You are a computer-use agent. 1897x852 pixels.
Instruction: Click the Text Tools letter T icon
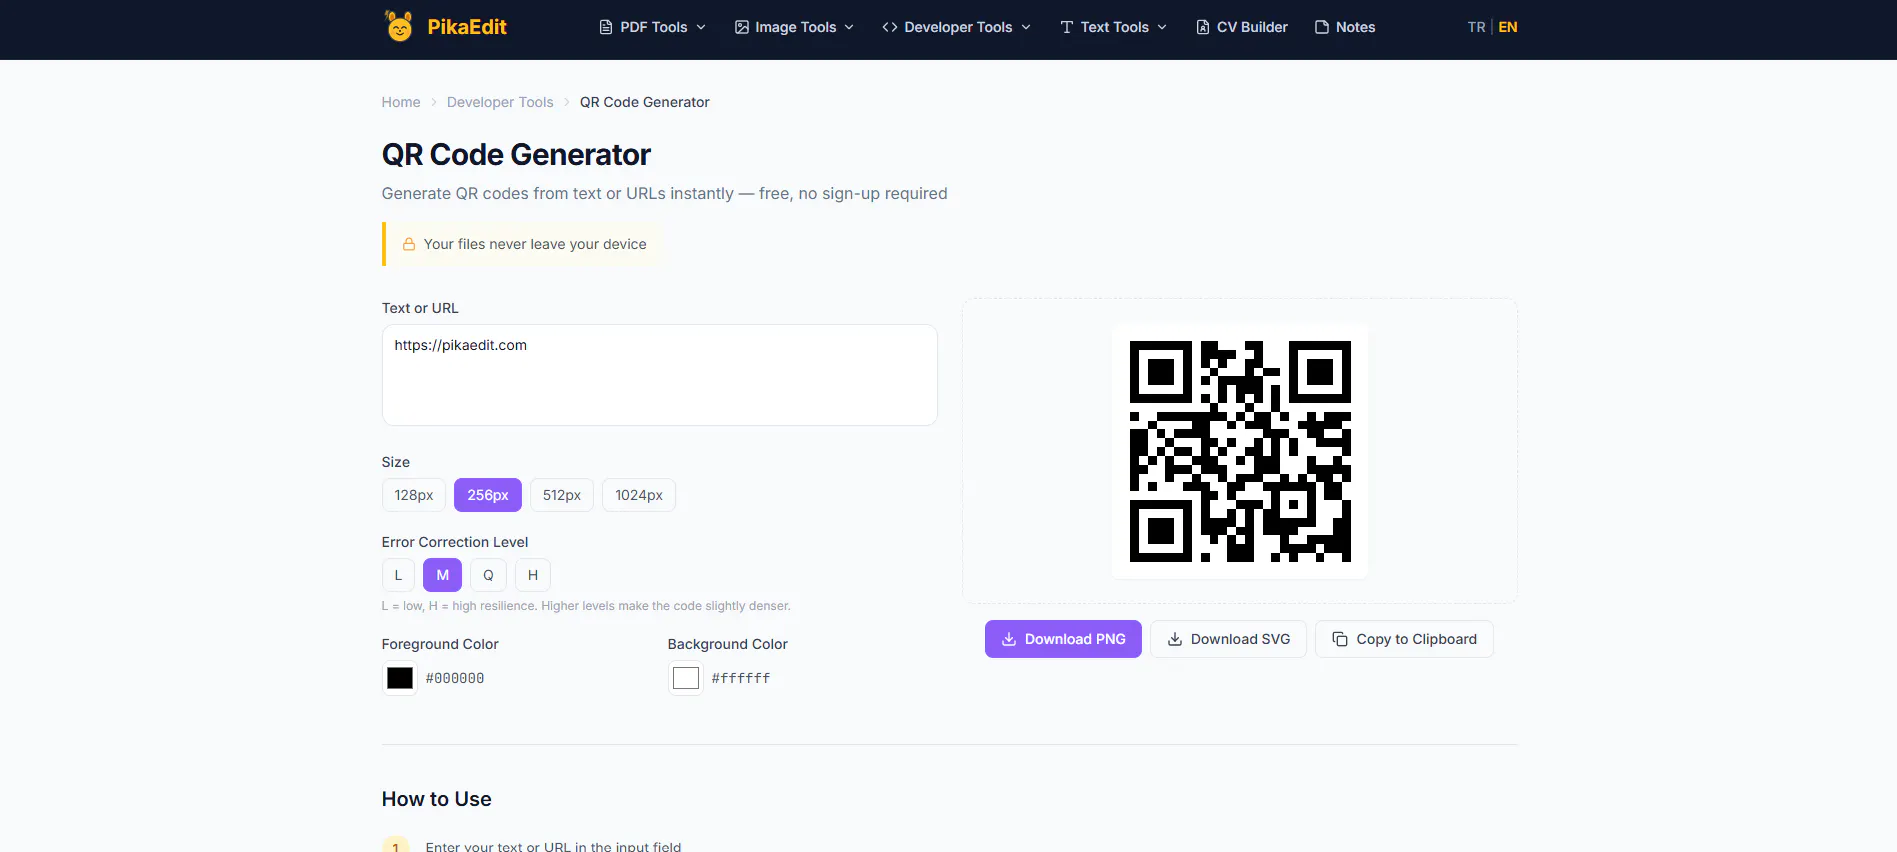pos(1067,27)
